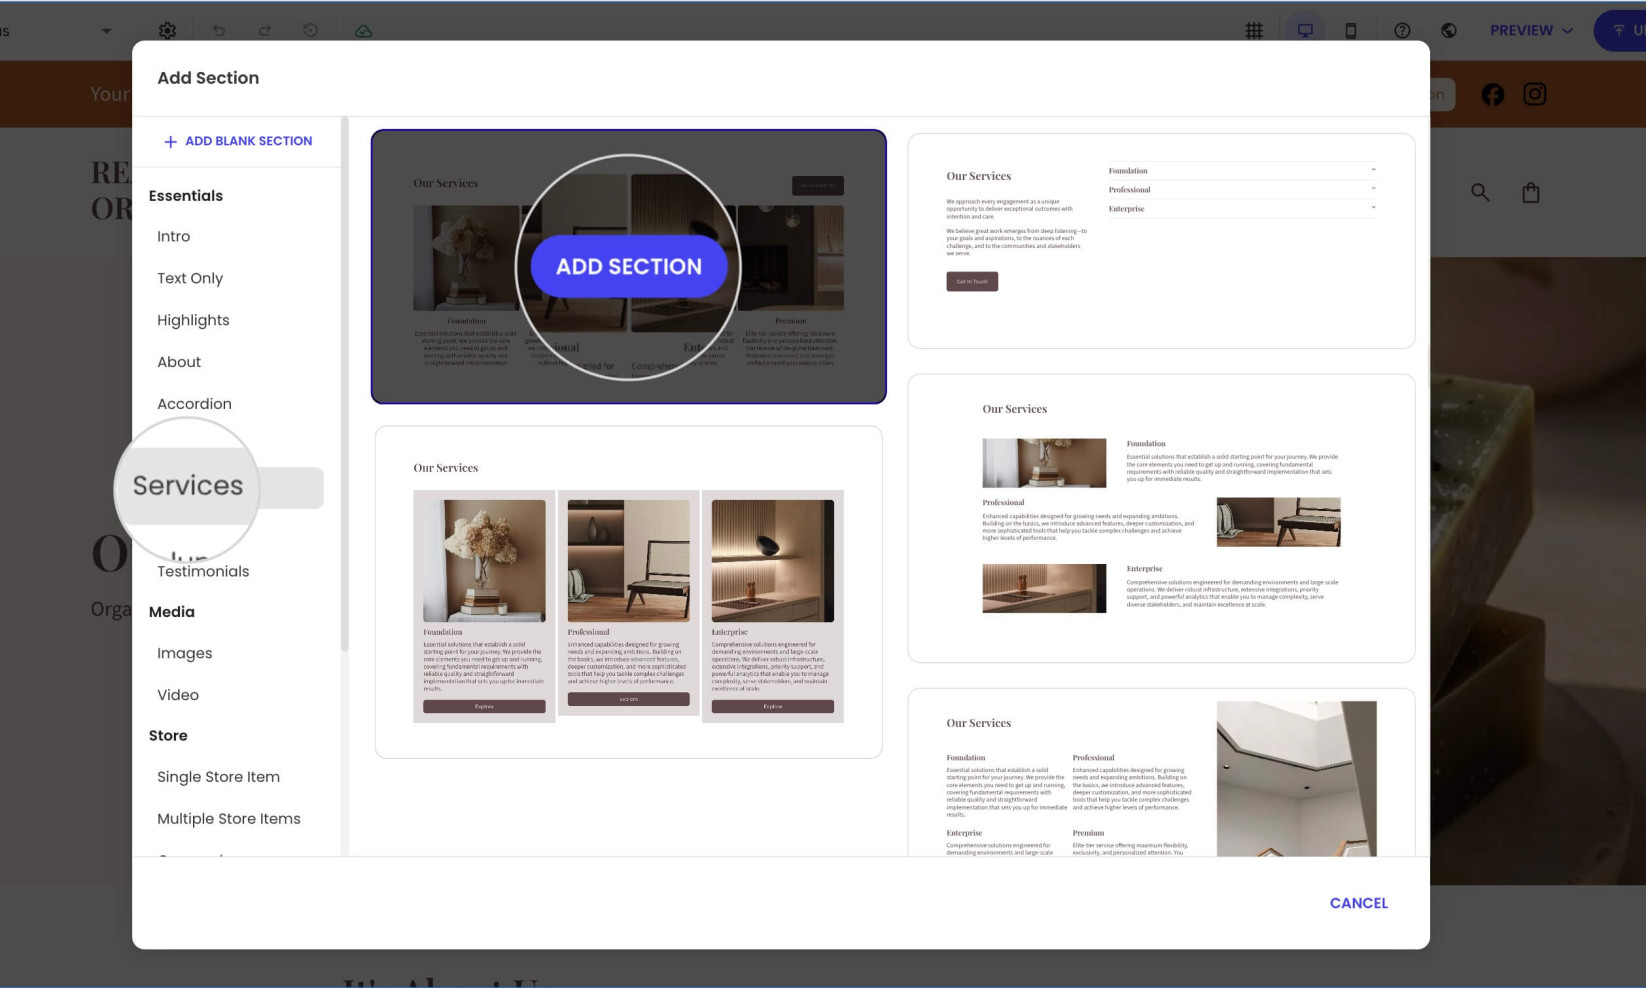Click the Add Section button

click(x=629, y=266)
